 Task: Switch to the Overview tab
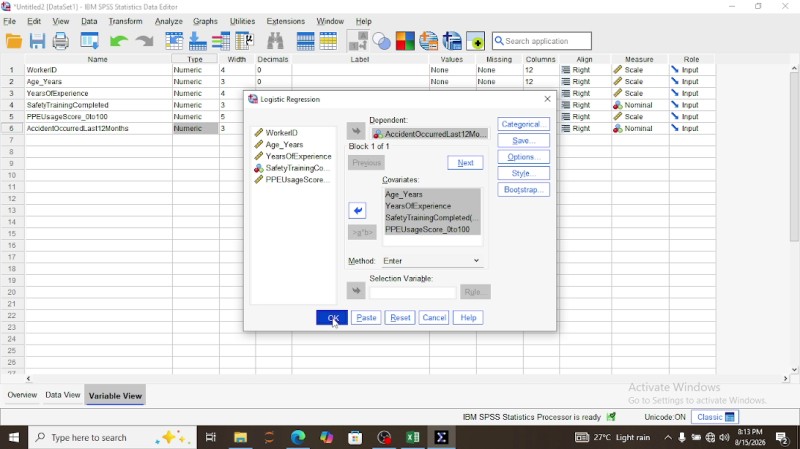point(22,395)
